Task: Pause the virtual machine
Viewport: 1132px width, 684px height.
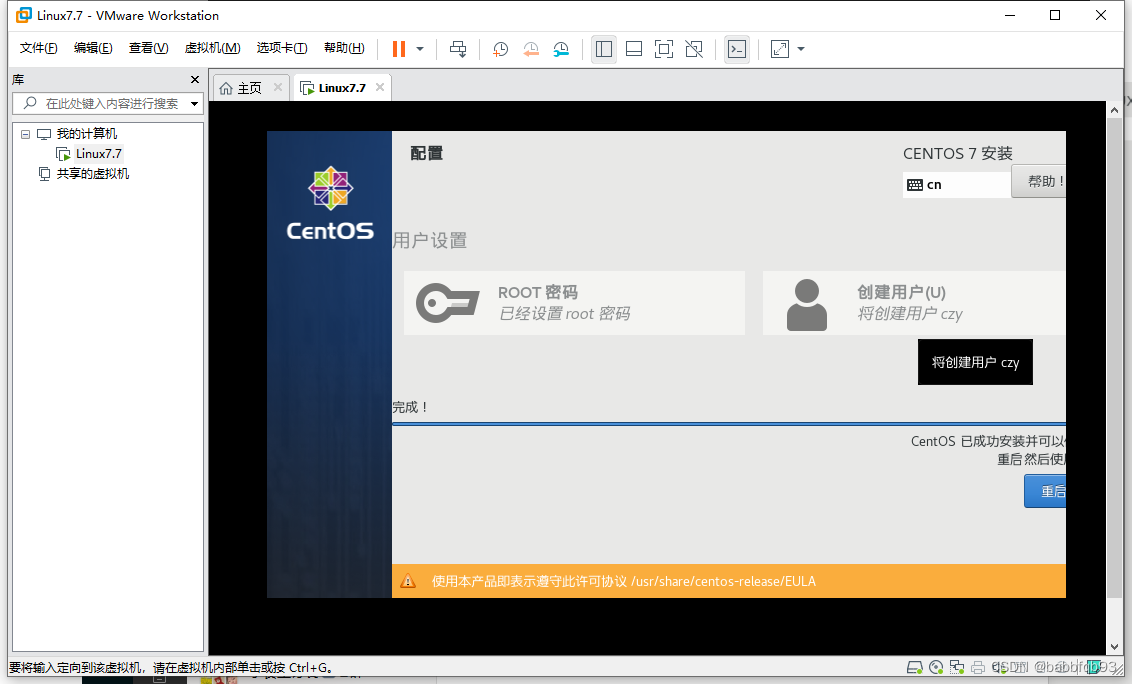Action: click(x=399, y=49)
